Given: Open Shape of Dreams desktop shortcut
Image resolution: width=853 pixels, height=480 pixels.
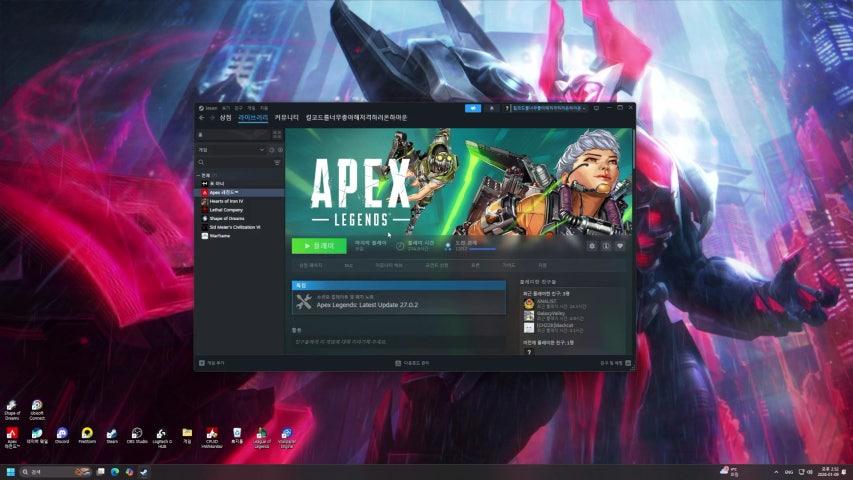Looking at the screenshot, I should pyautogui.click(x=12, y=410).
